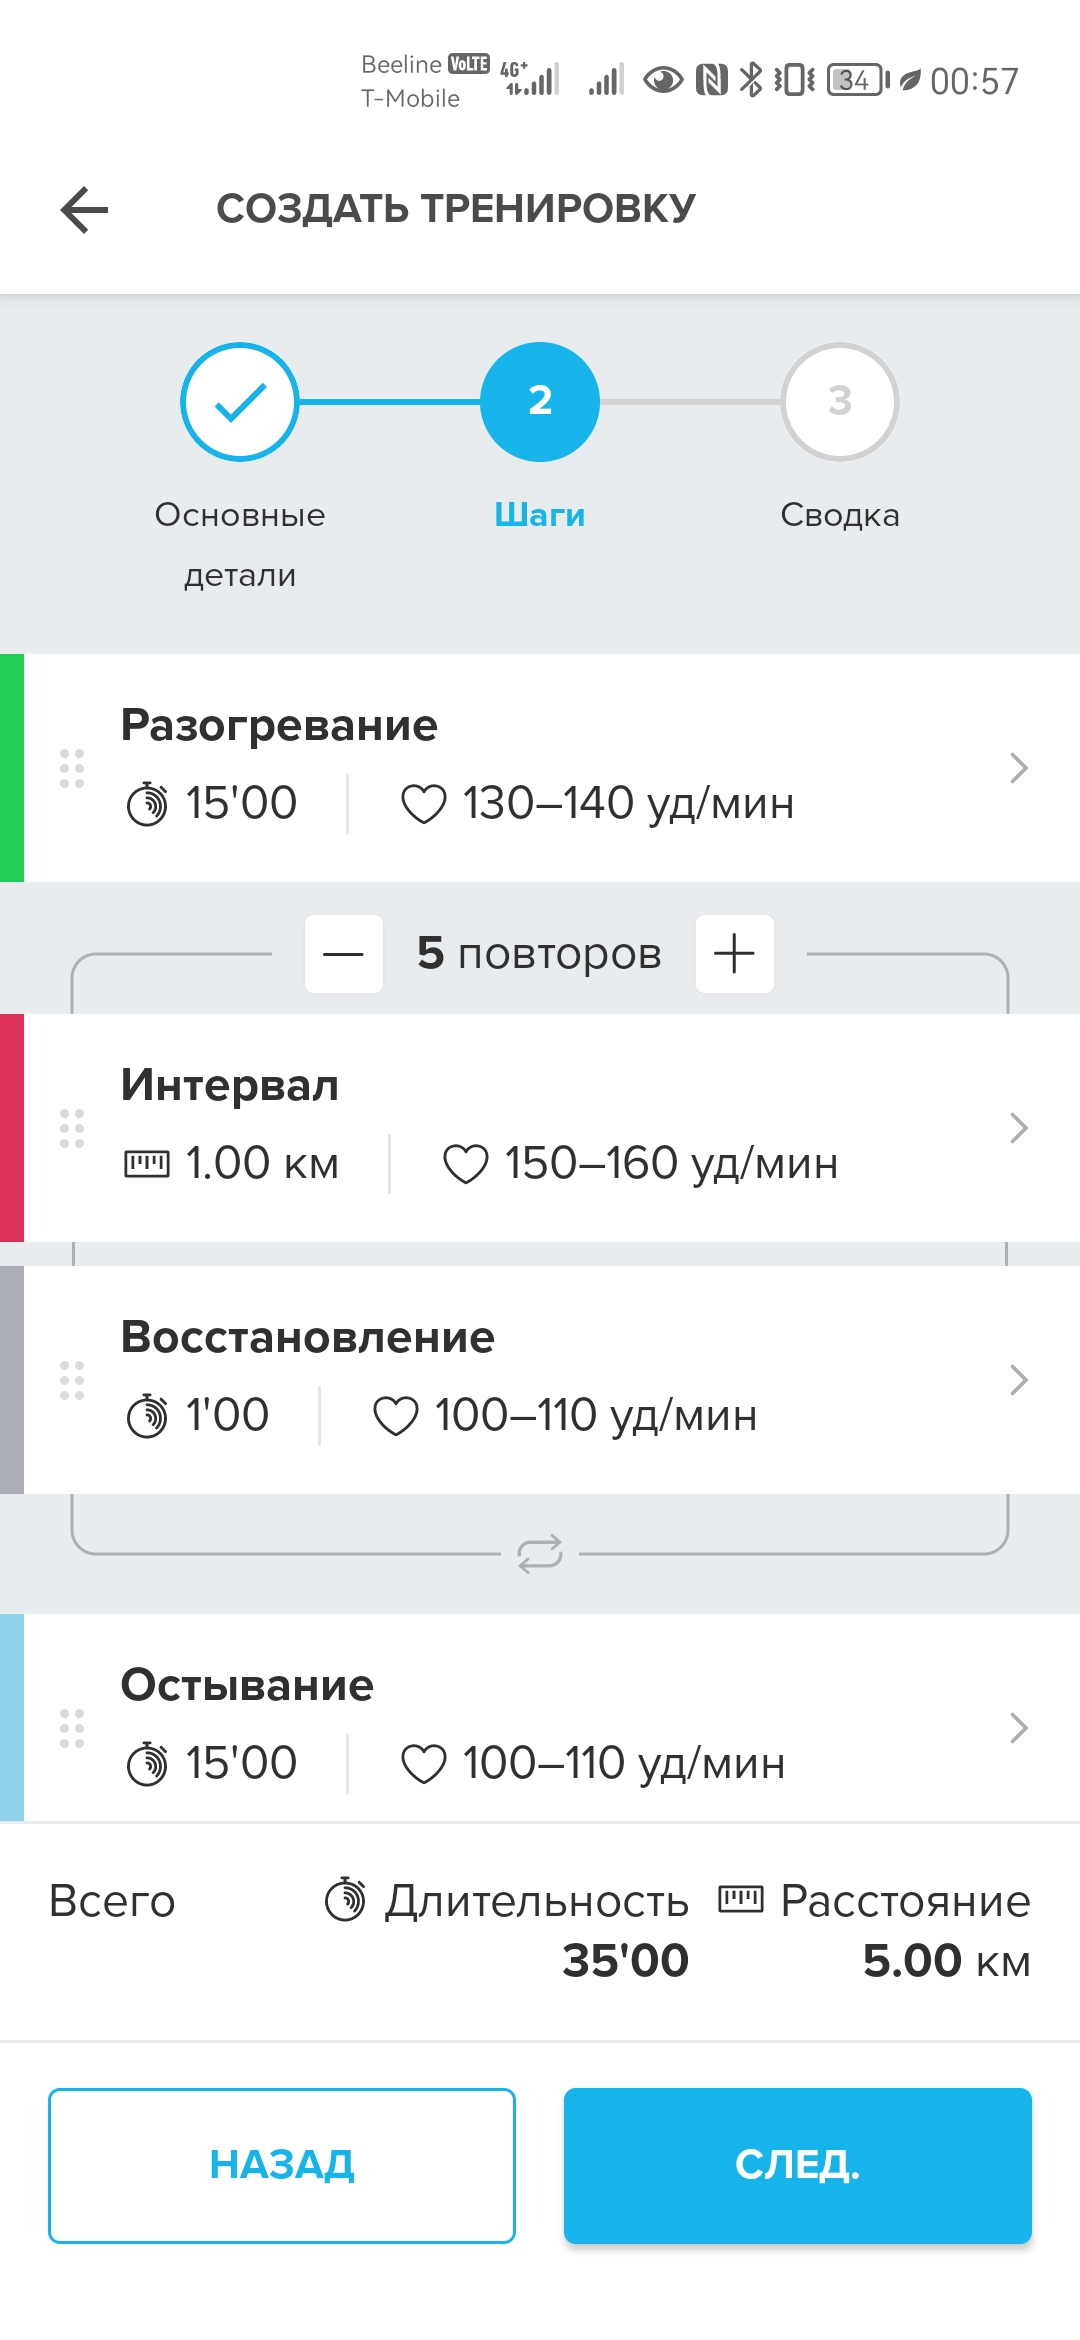This screenshot has height=2340, width=1080.
Task: Tap the repeat loop icon below Восстановление
Action: point(540,1554)
